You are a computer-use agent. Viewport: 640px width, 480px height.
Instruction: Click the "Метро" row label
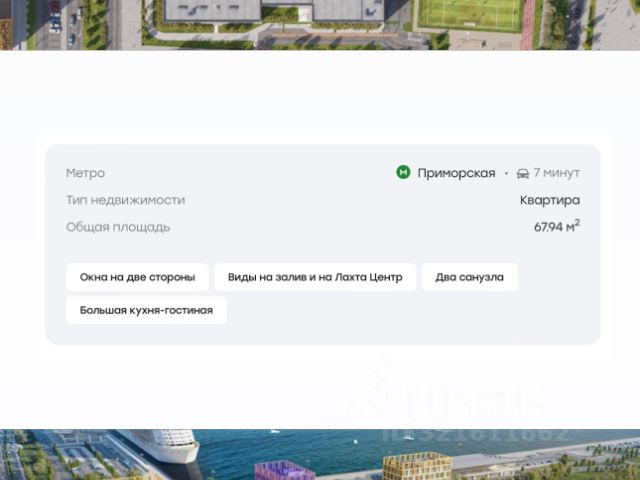[x=85, y=173]
